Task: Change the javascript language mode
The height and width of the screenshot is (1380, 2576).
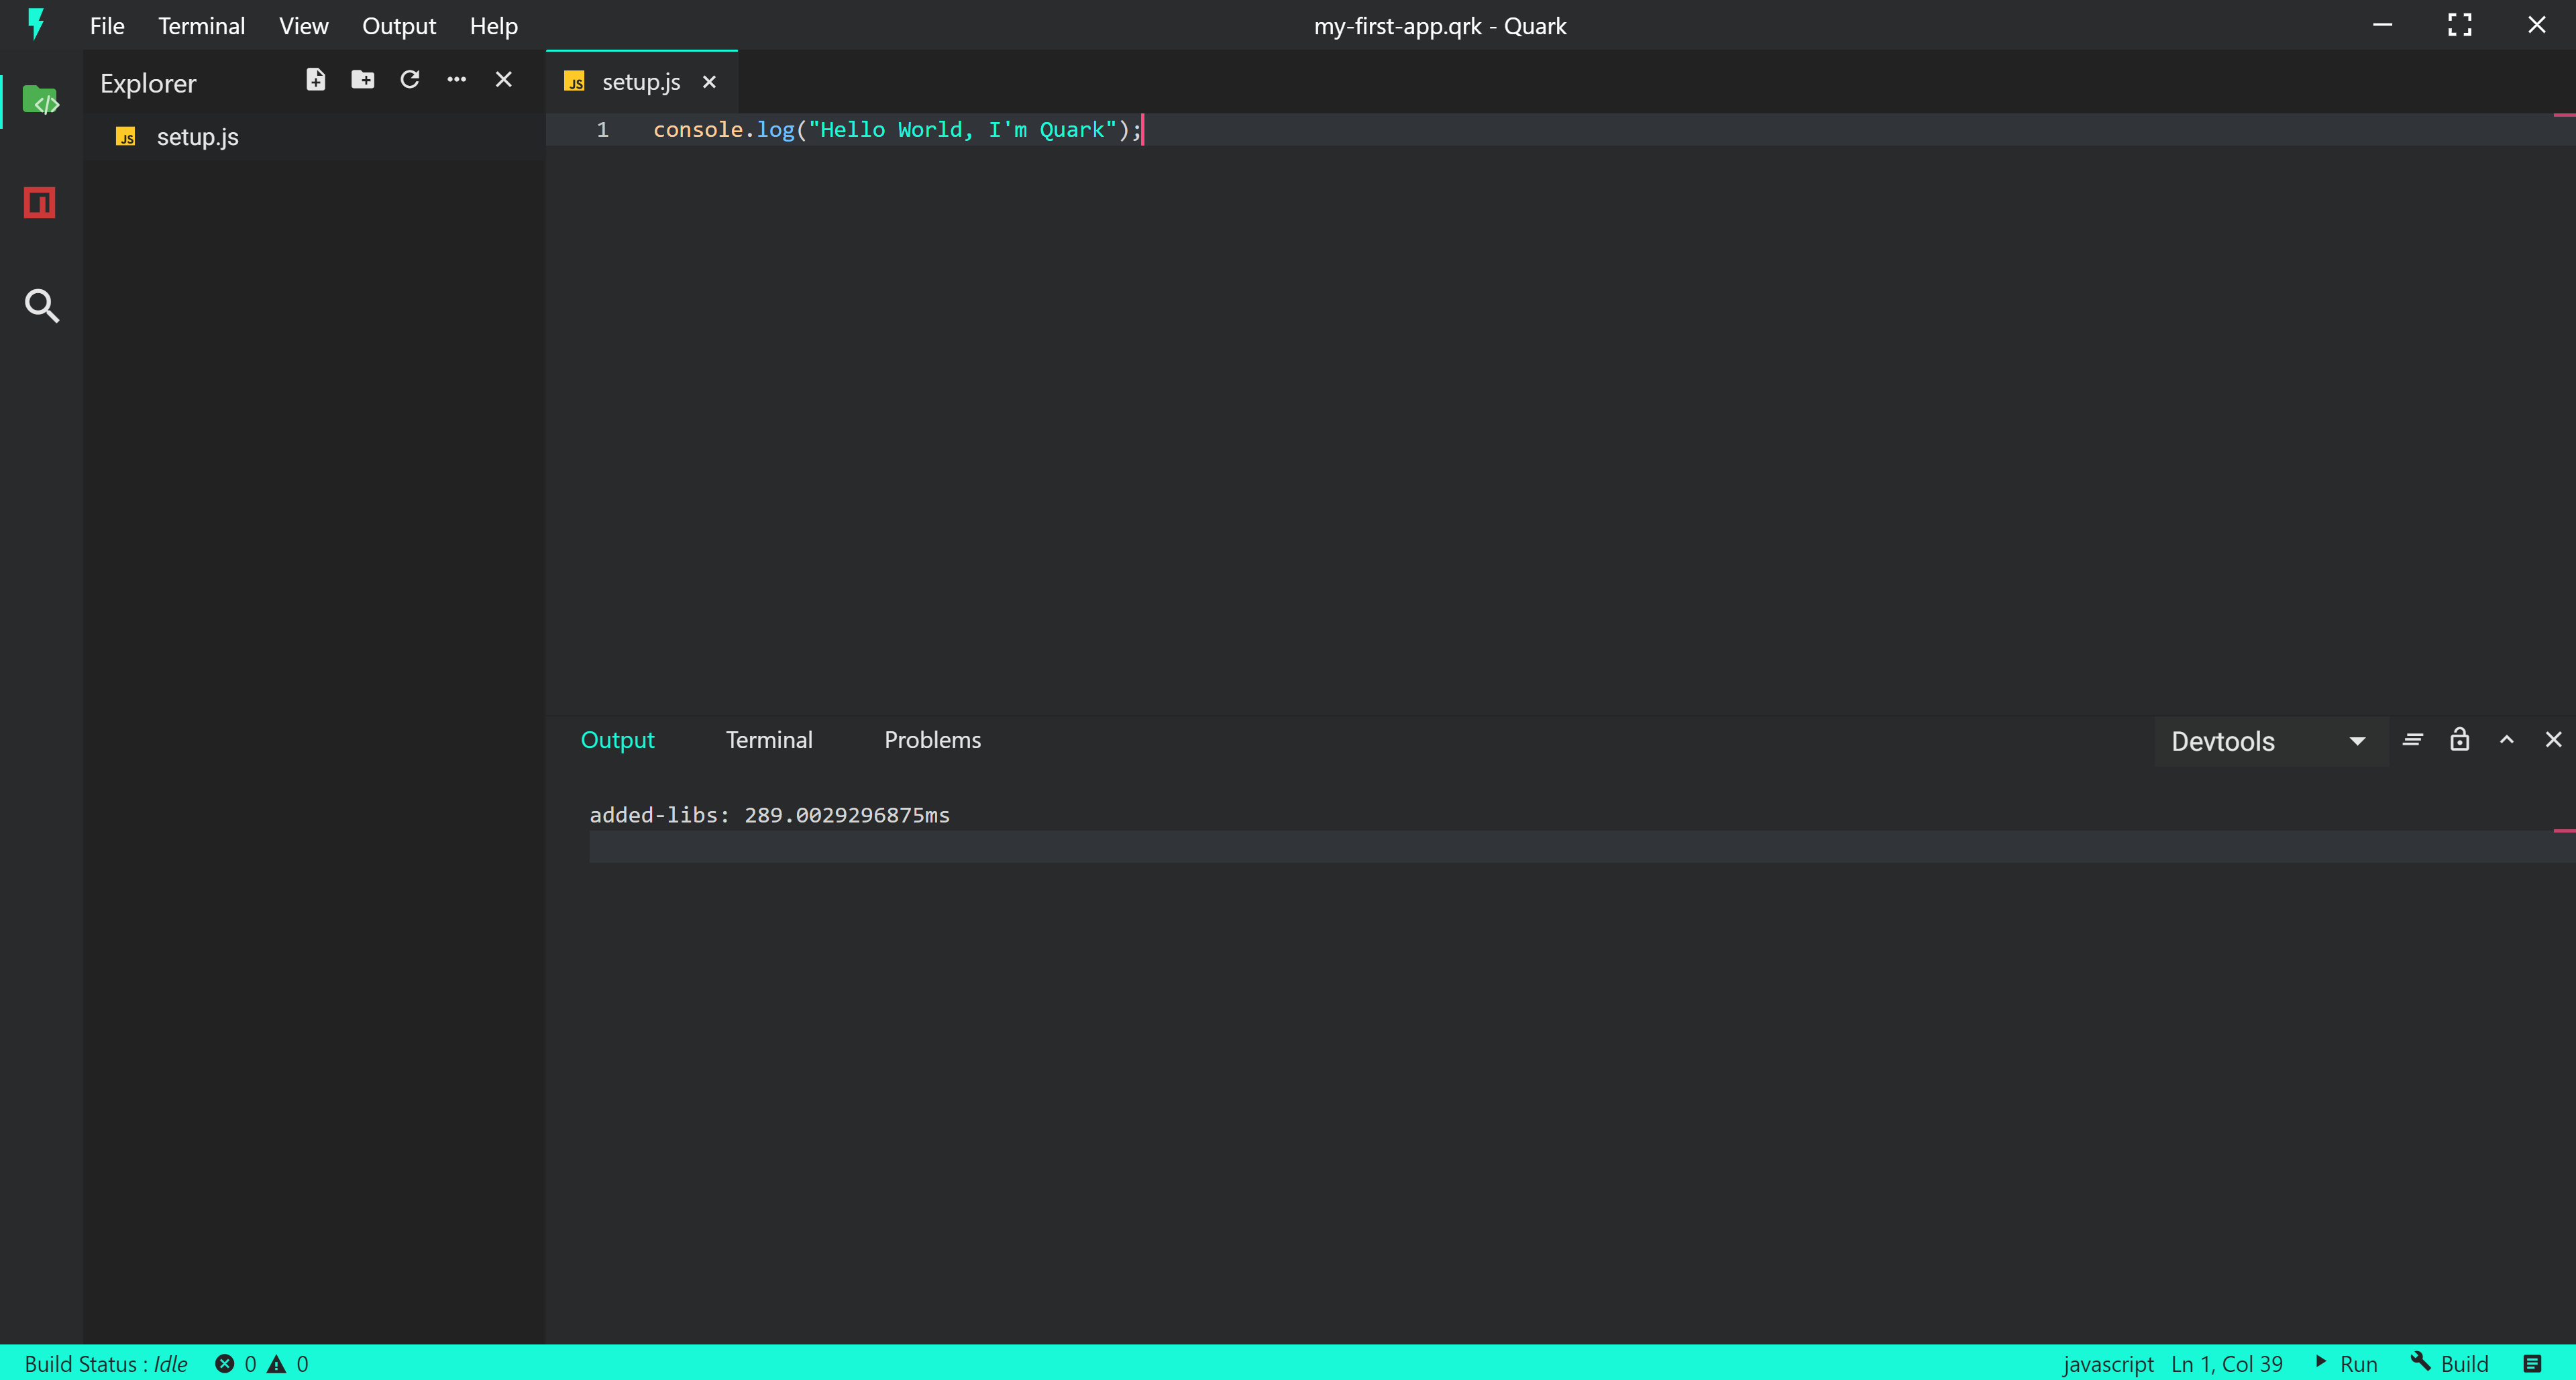Action: 2108,1364
